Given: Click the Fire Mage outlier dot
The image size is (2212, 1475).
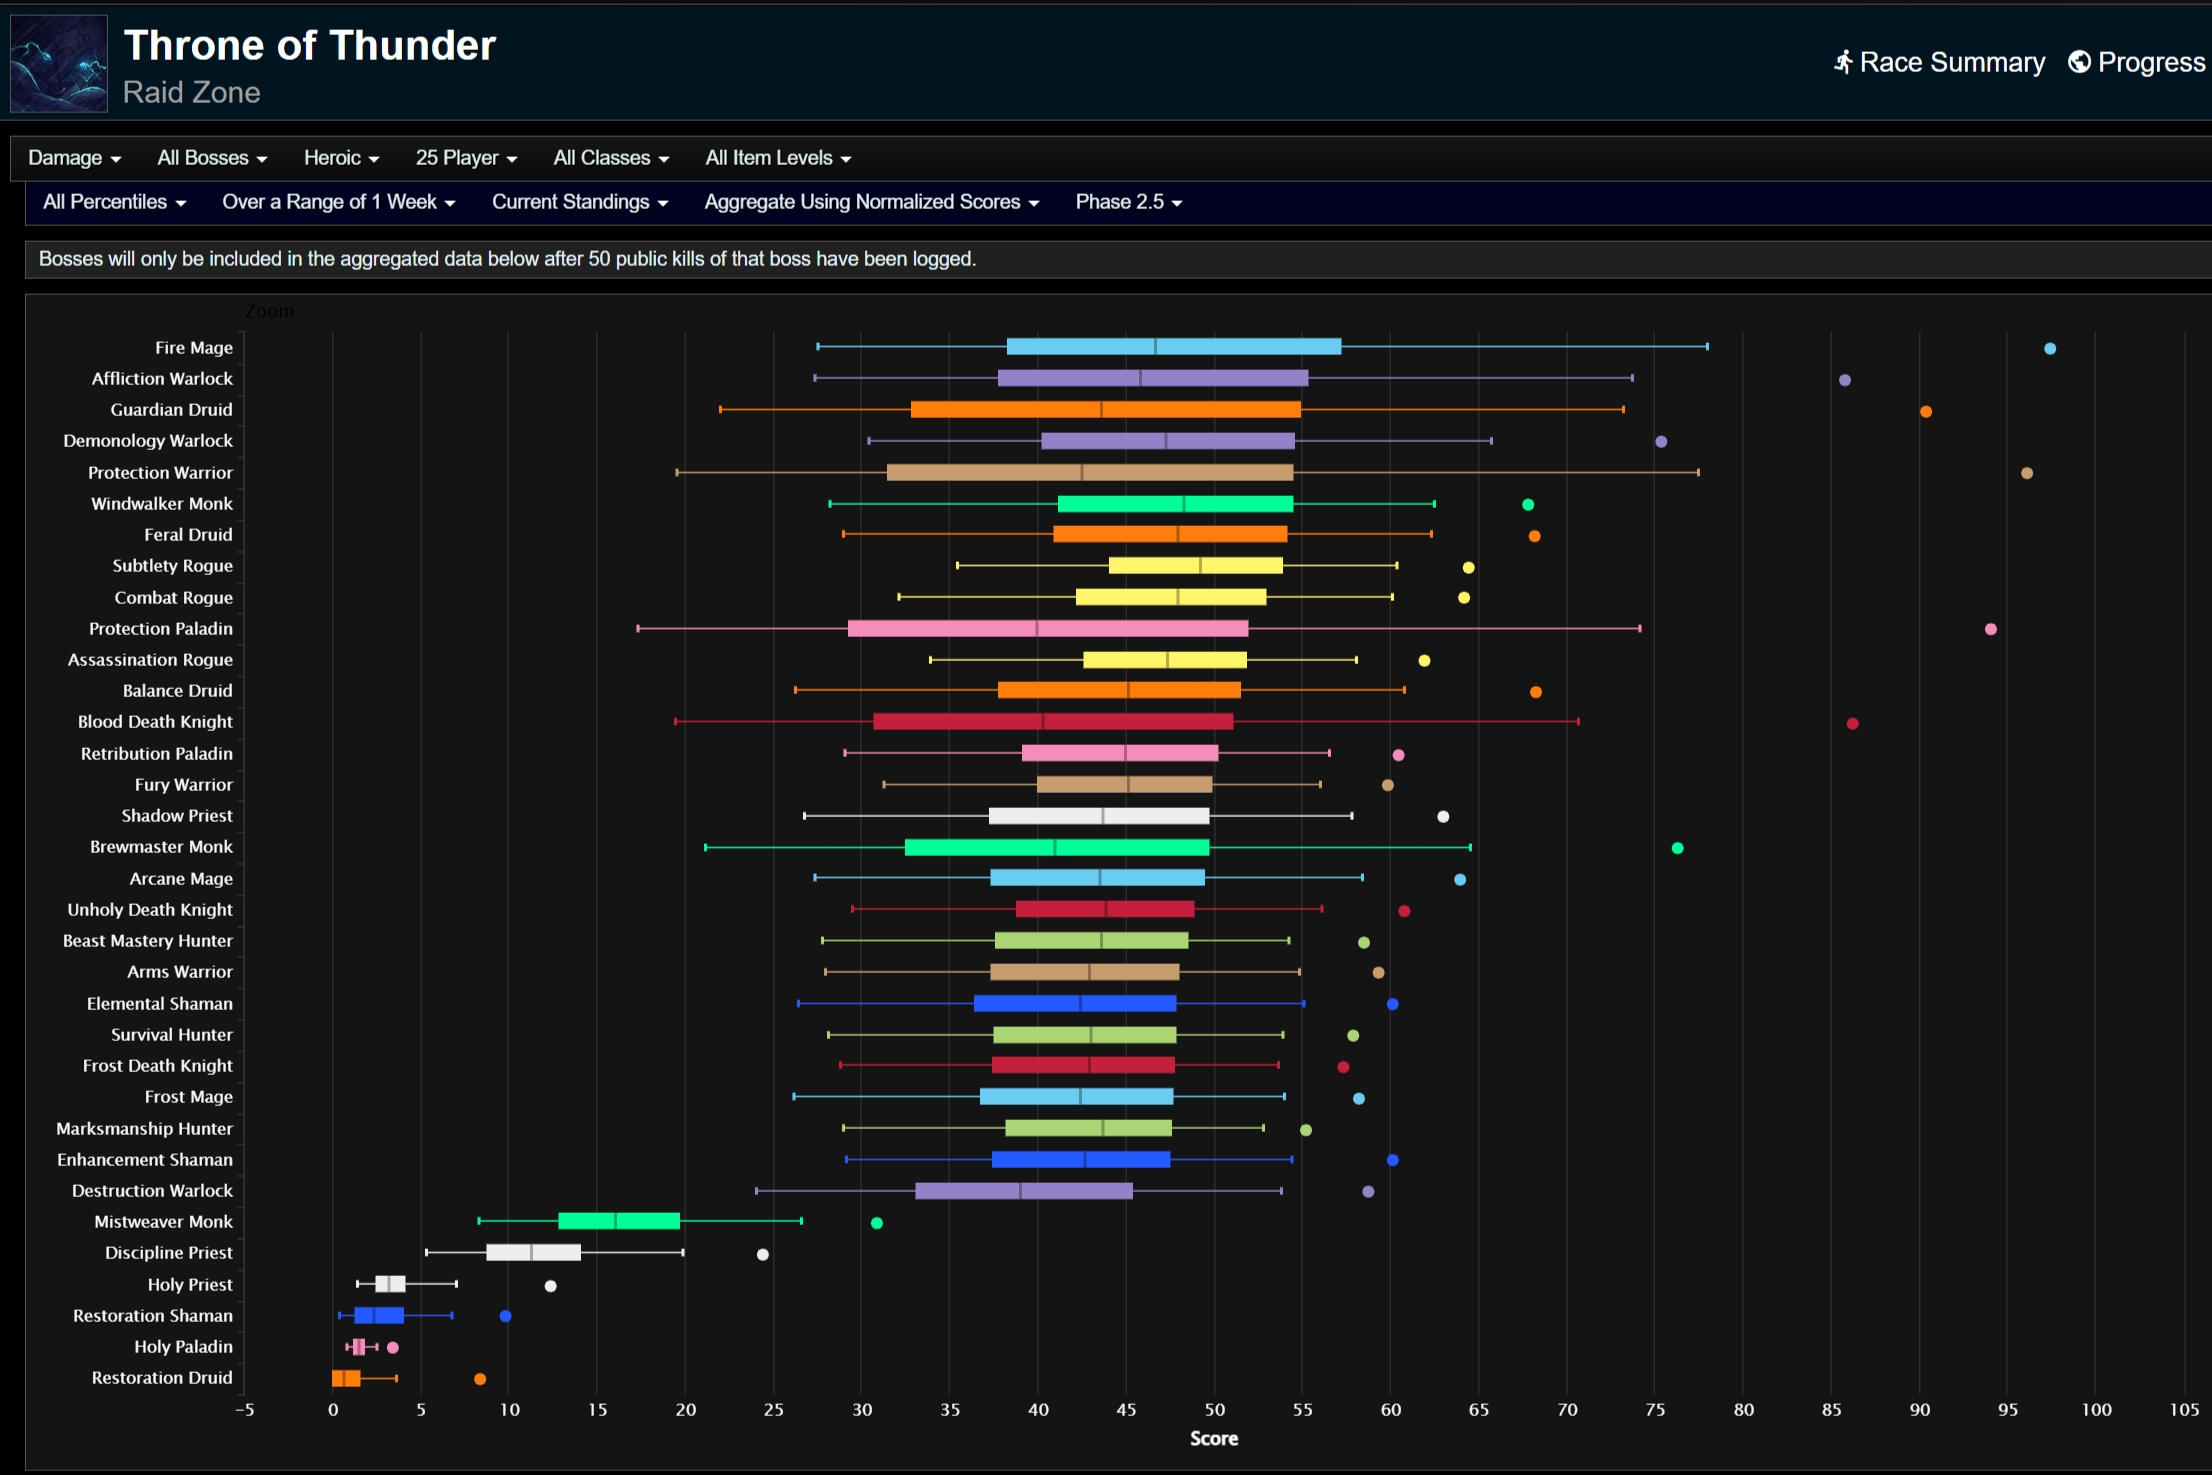Looking at the screenshot, I should pyautogui.click(x=2050, y=349).
